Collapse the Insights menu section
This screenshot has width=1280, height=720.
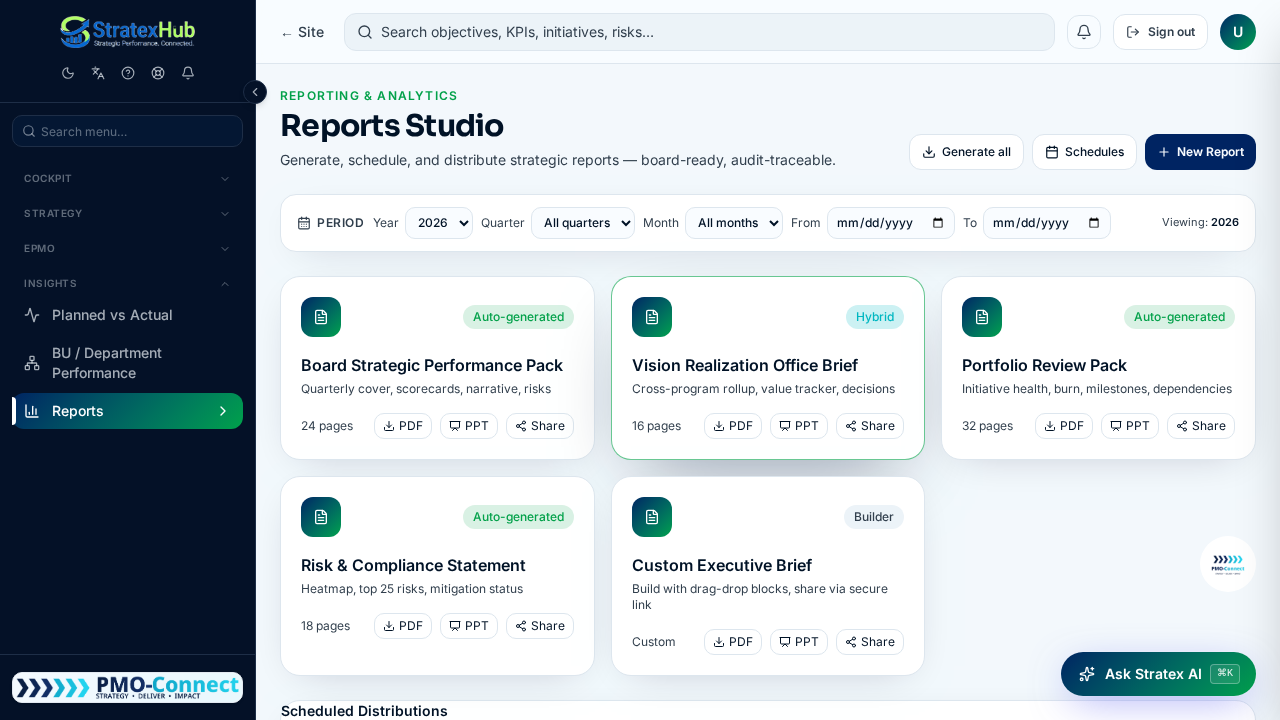(127, 283)
